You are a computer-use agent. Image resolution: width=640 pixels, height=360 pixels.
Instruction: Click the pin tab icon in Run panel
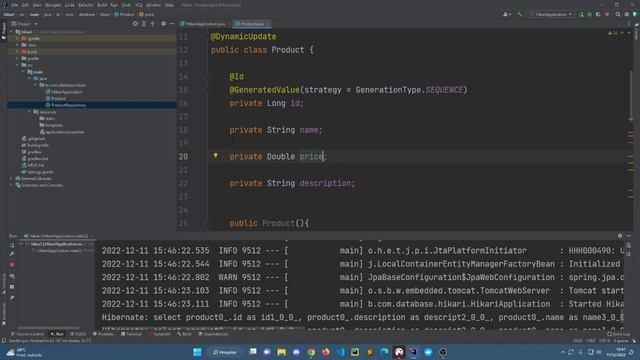12,298
